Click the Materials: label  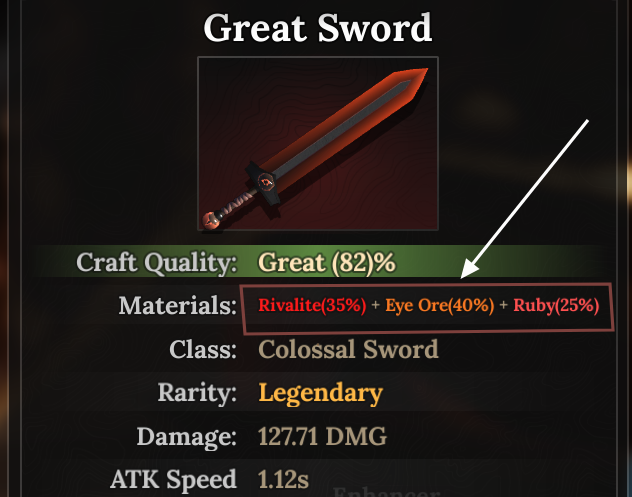[x=177, y=305]
